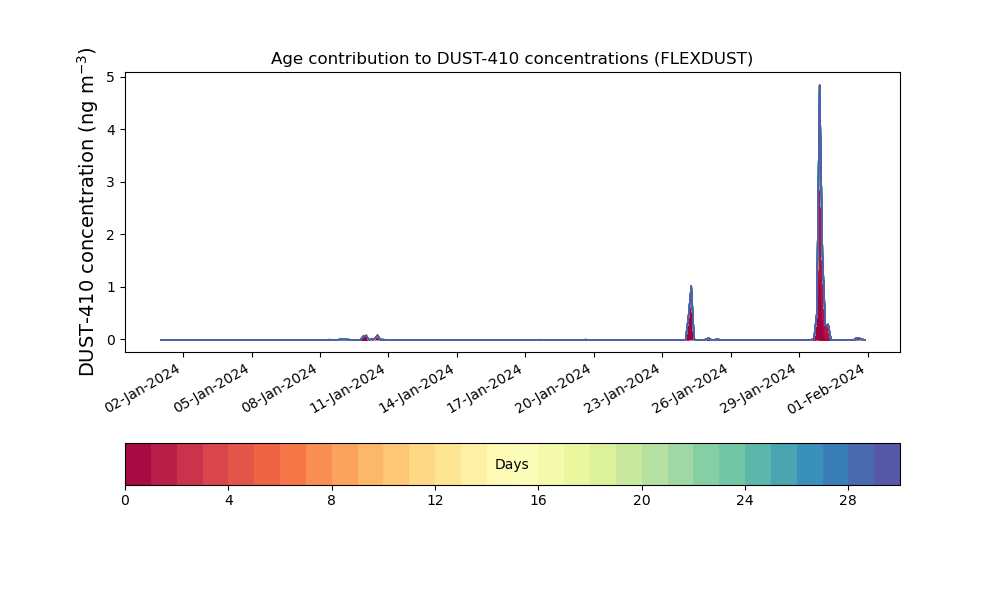The image size is (1000, 600).
Task: Click the y-axis tick value 3
Action: point(111,182)
